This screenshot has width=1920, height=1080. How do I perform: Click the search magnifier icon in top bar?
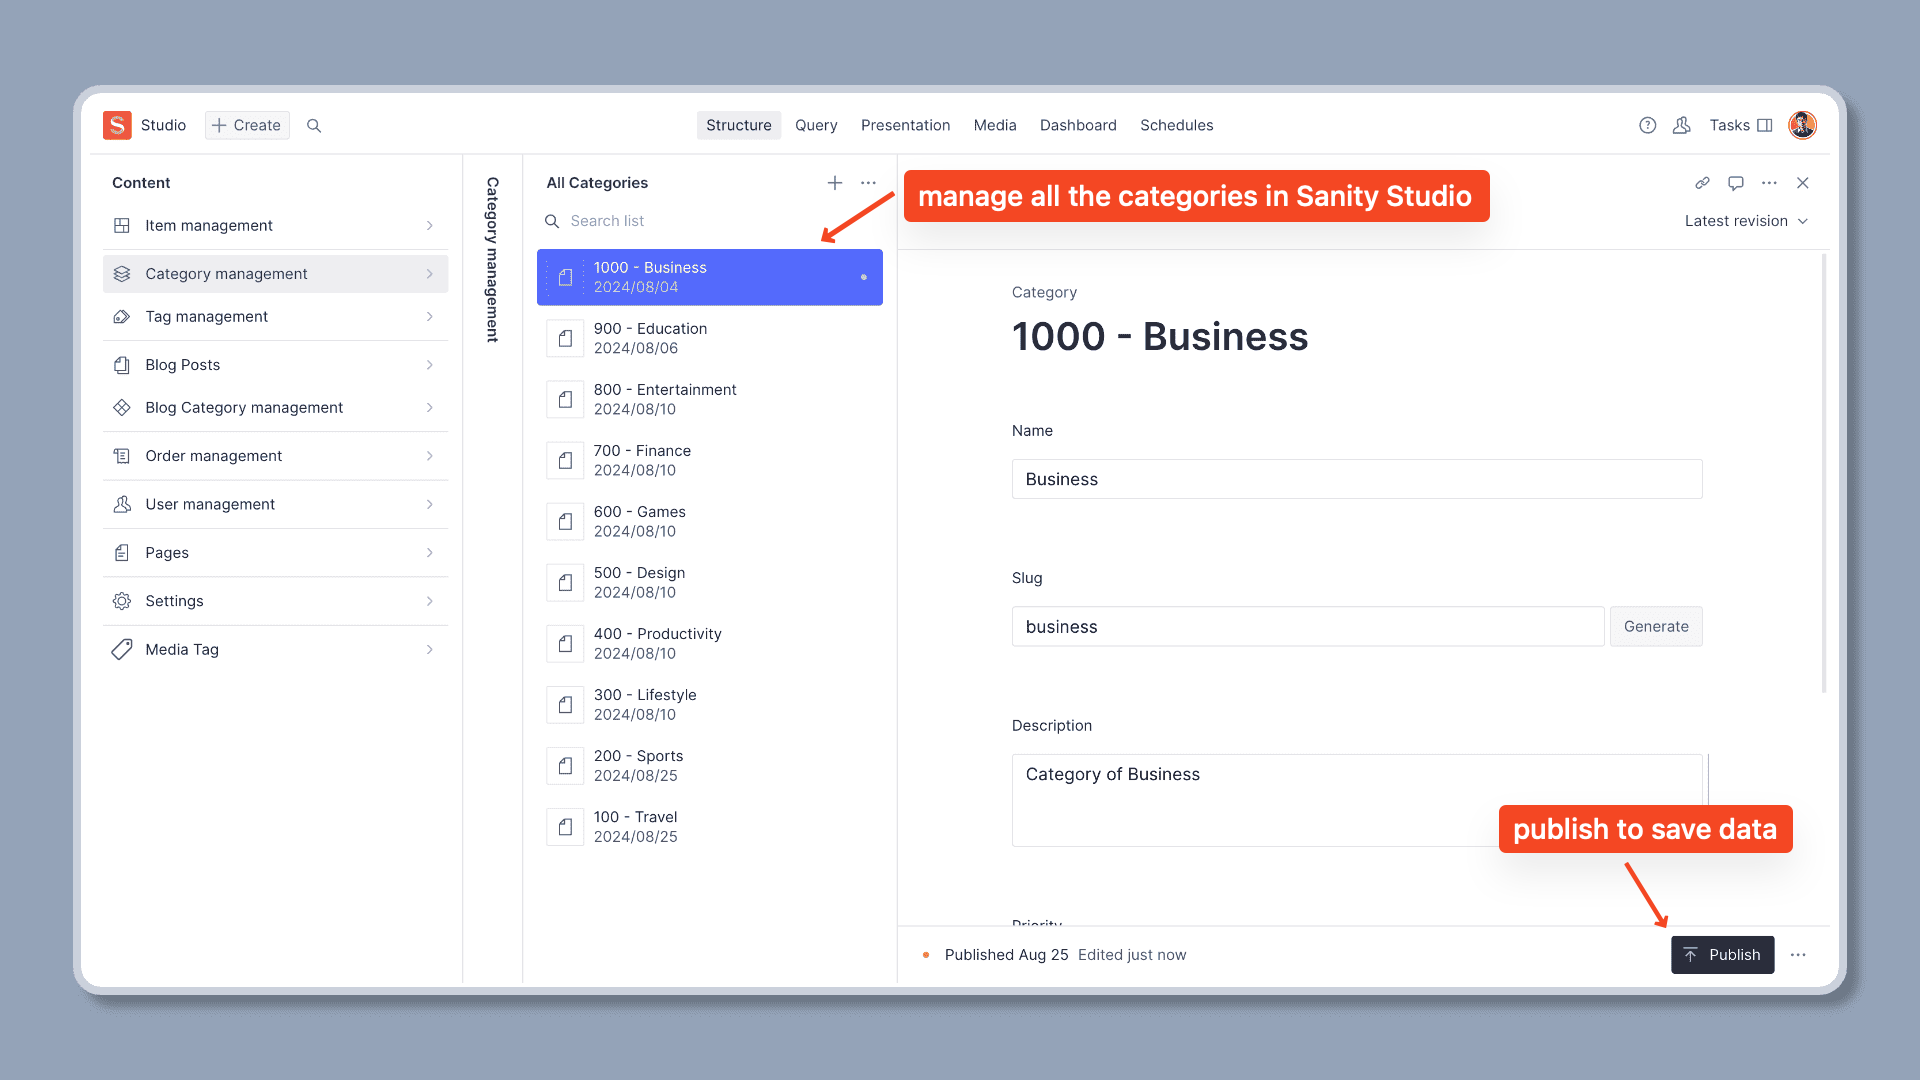tap(314, 126)
